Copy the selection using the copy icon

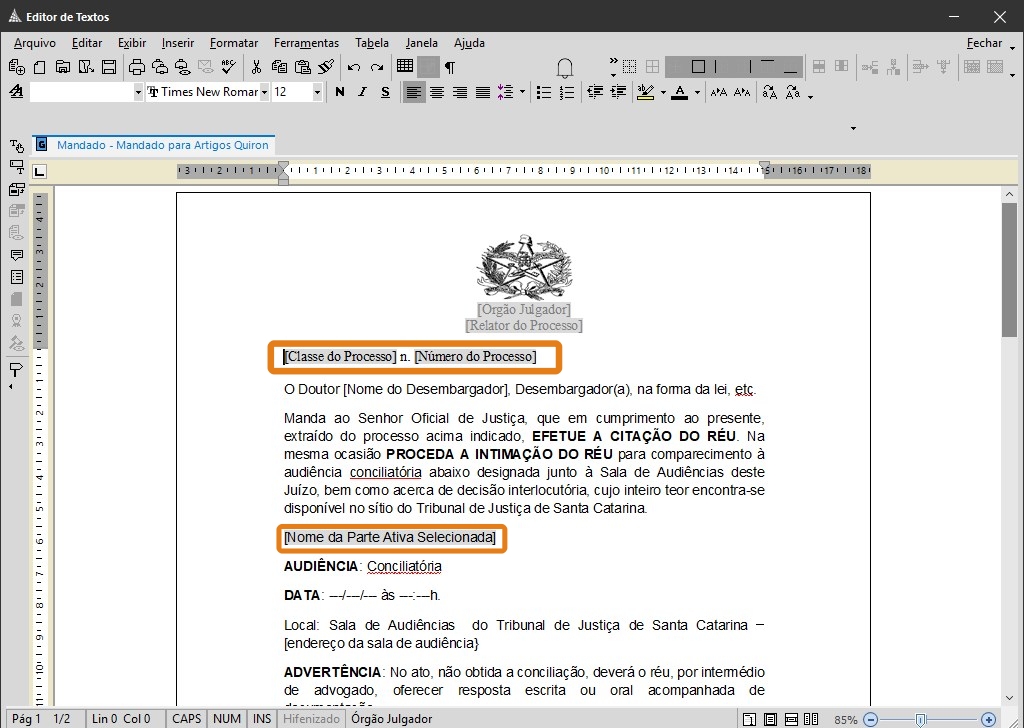(x=280, y=67)
